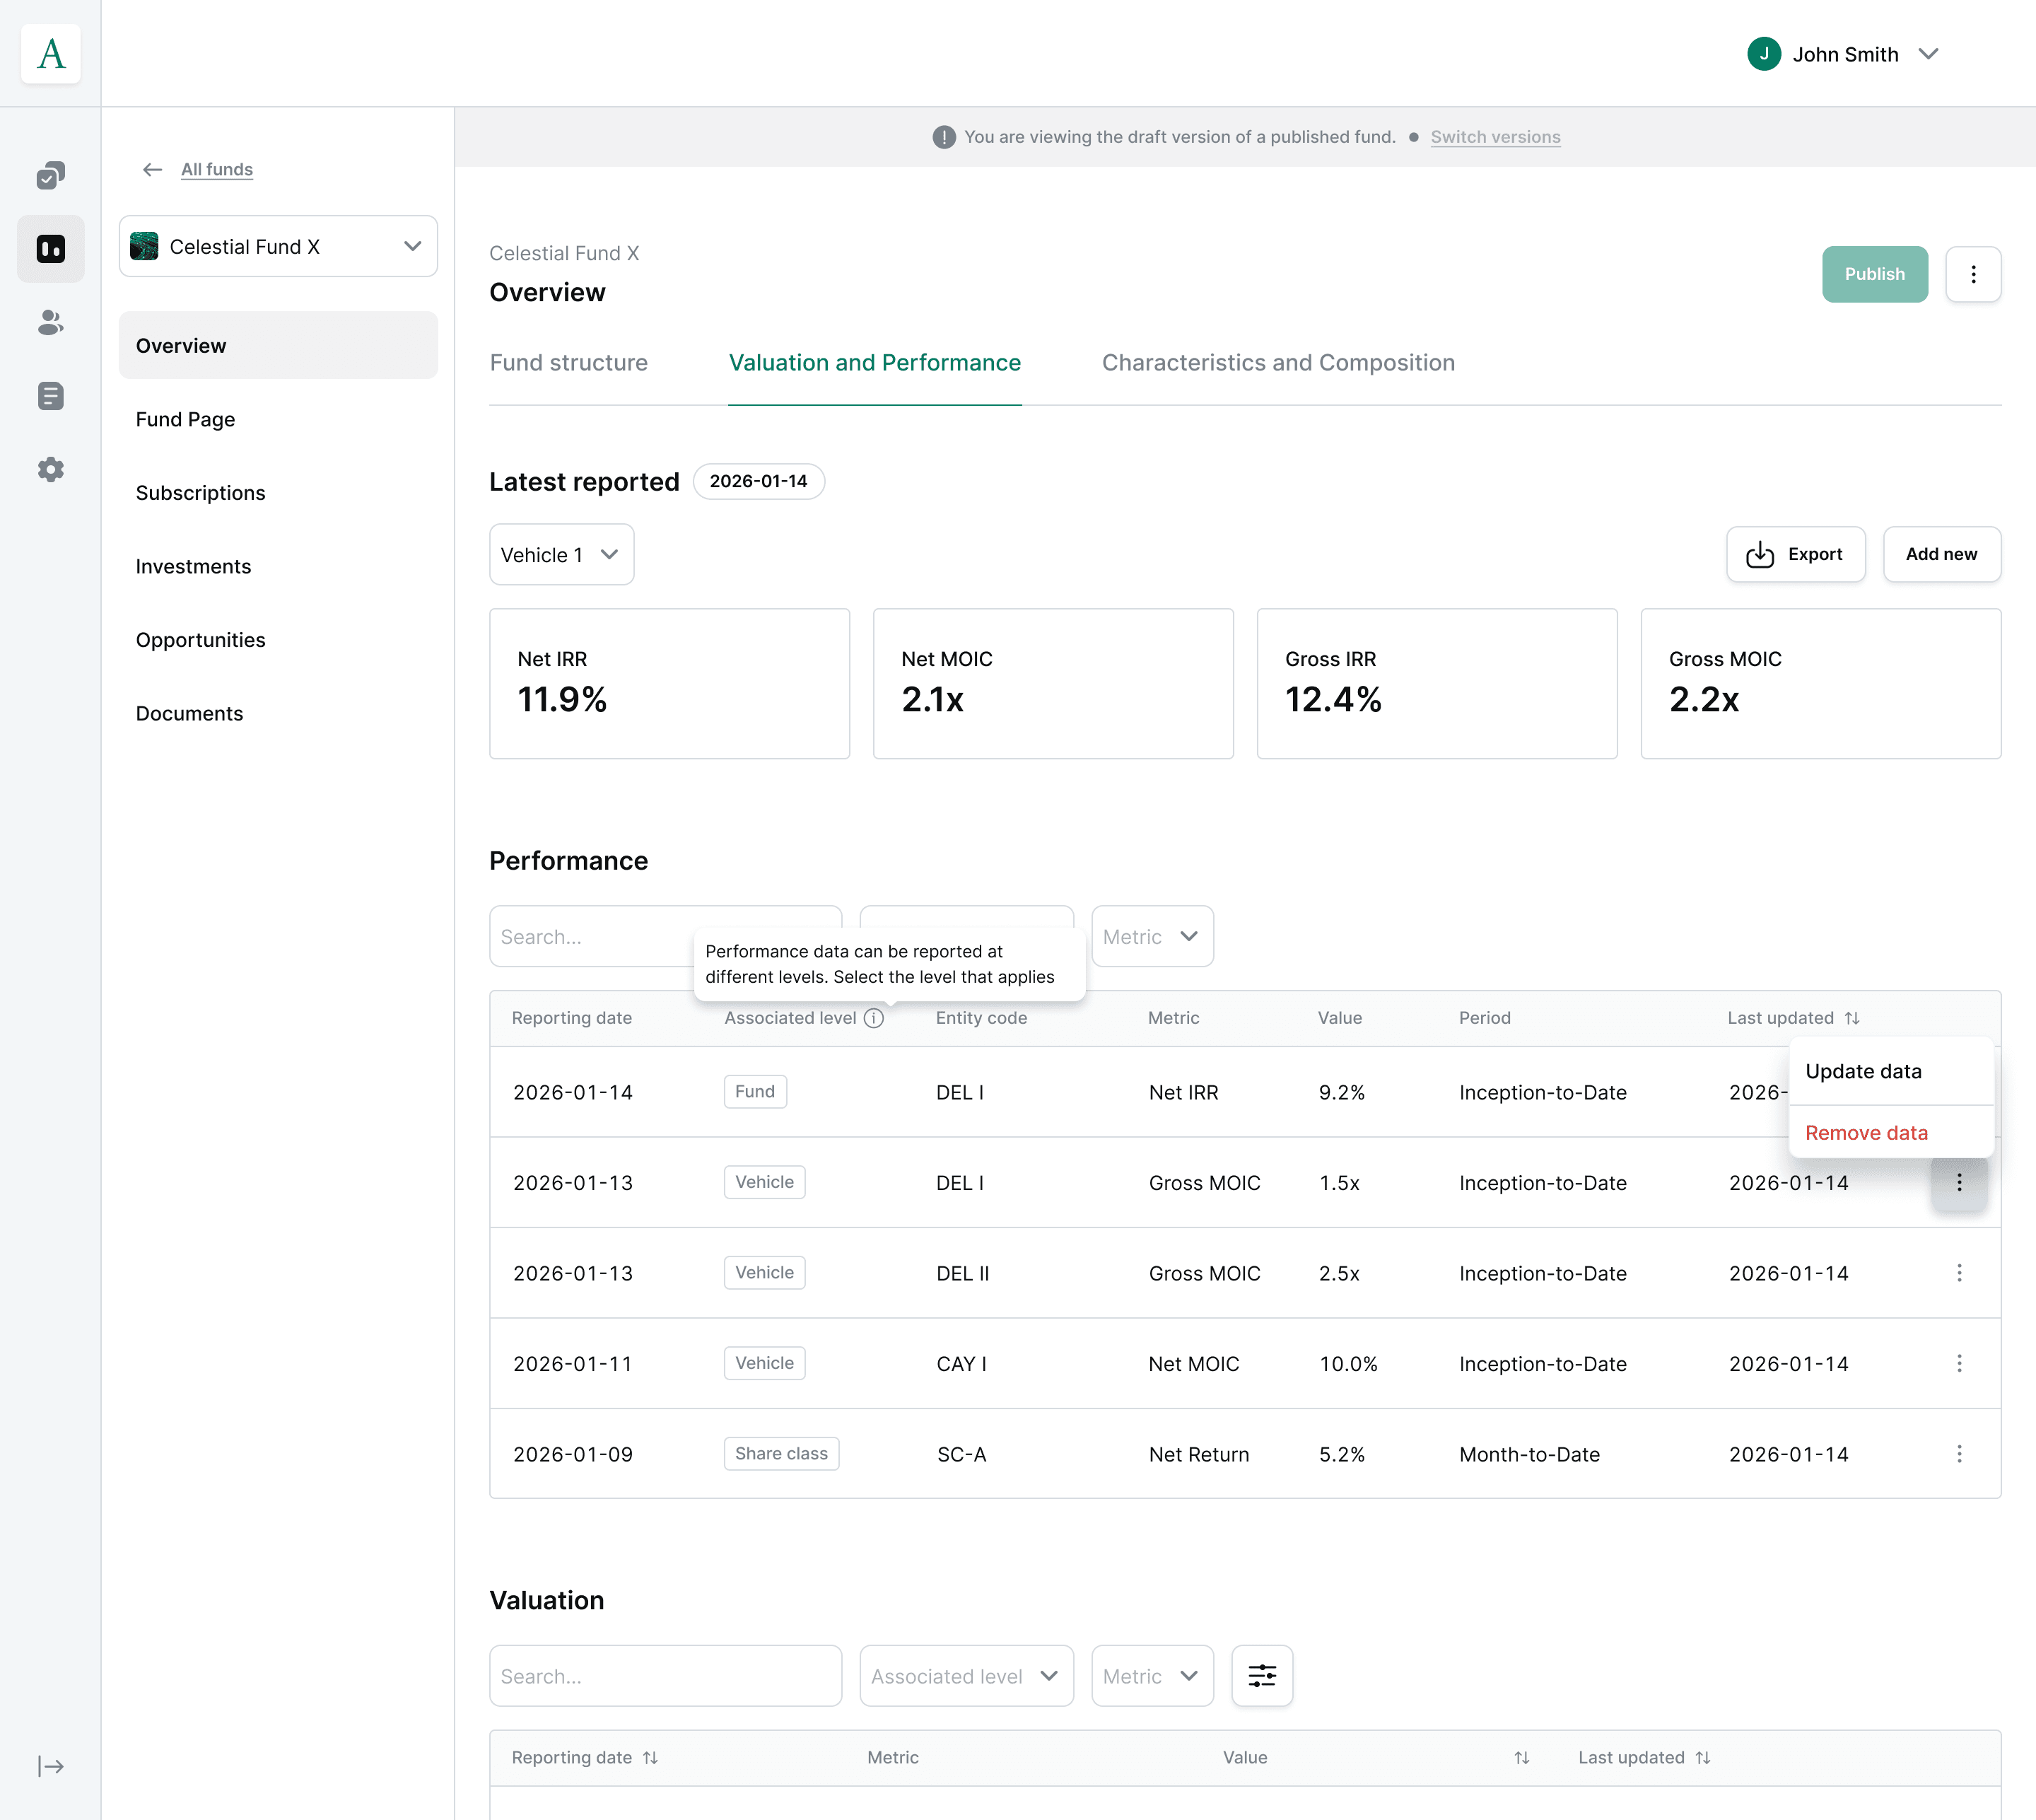2036x1820 pixels.
Task: Switch to Characteristics and Composition tab
Action: pyautogui.click(x=1278, y=363)
